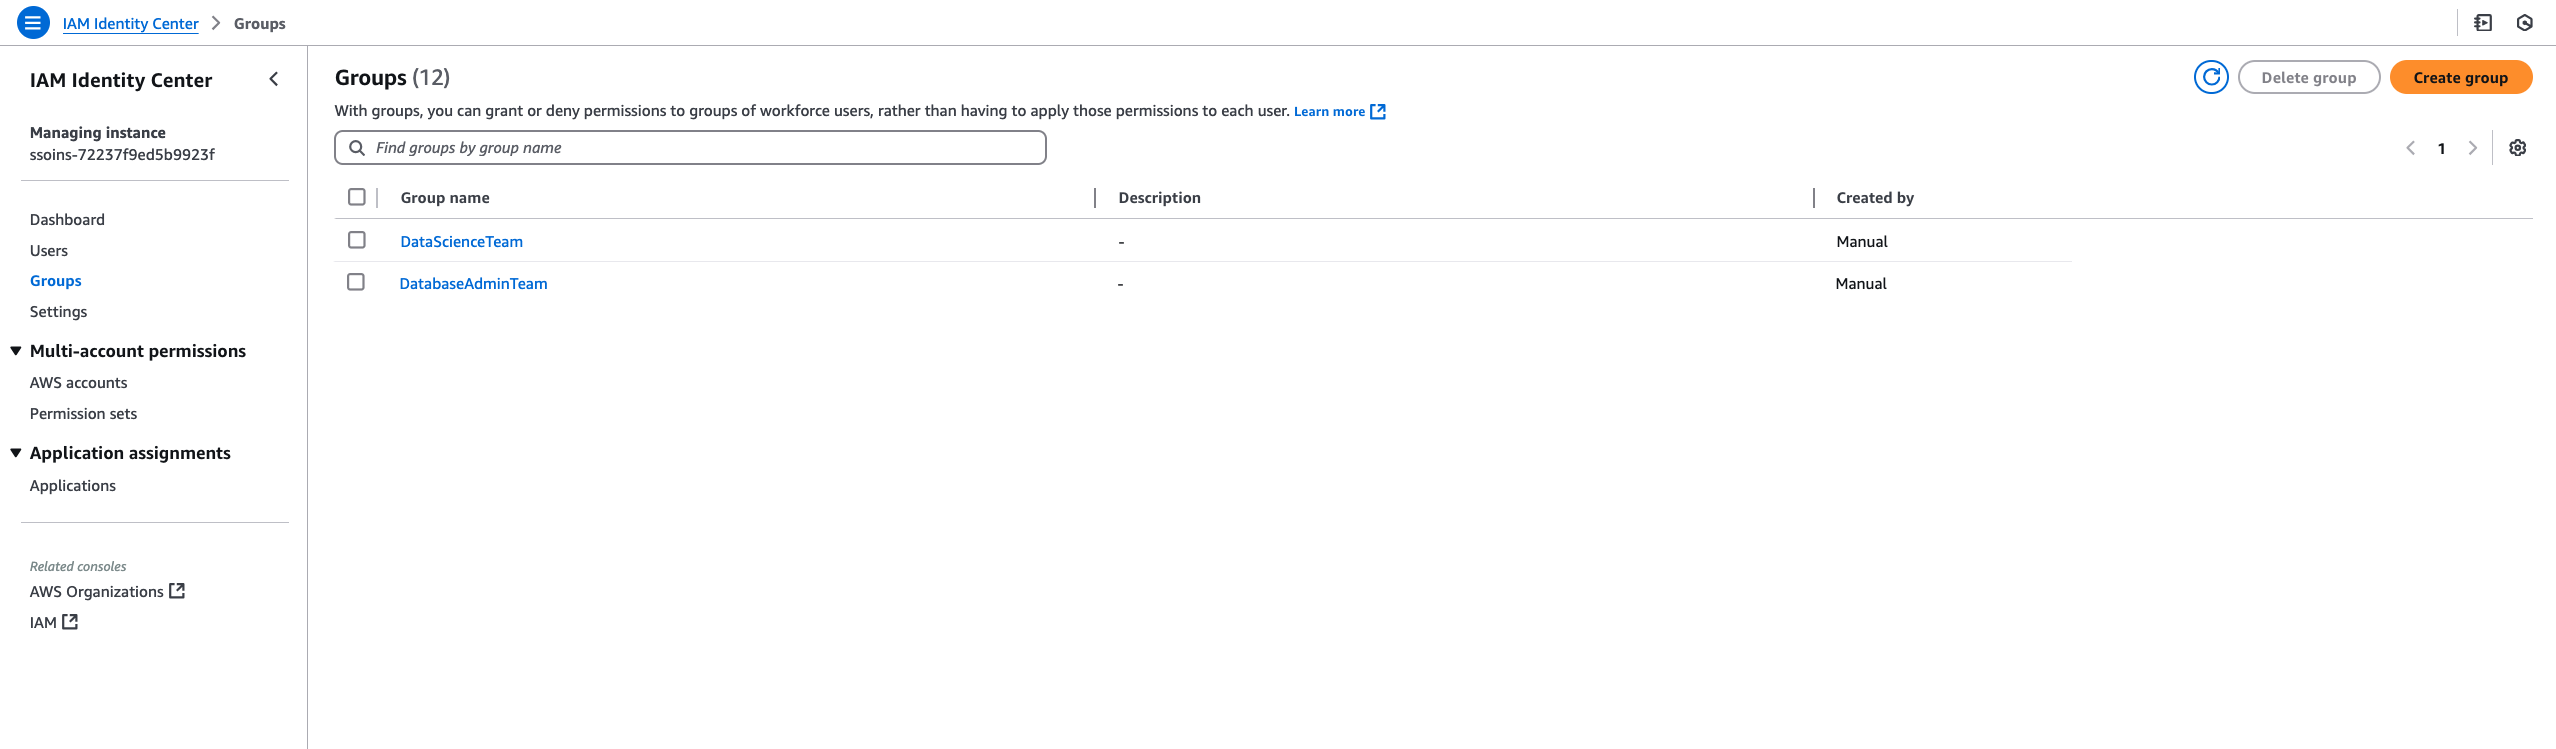Collapse the Application assignments section
2556x749 pixels.
coord(16,453)
